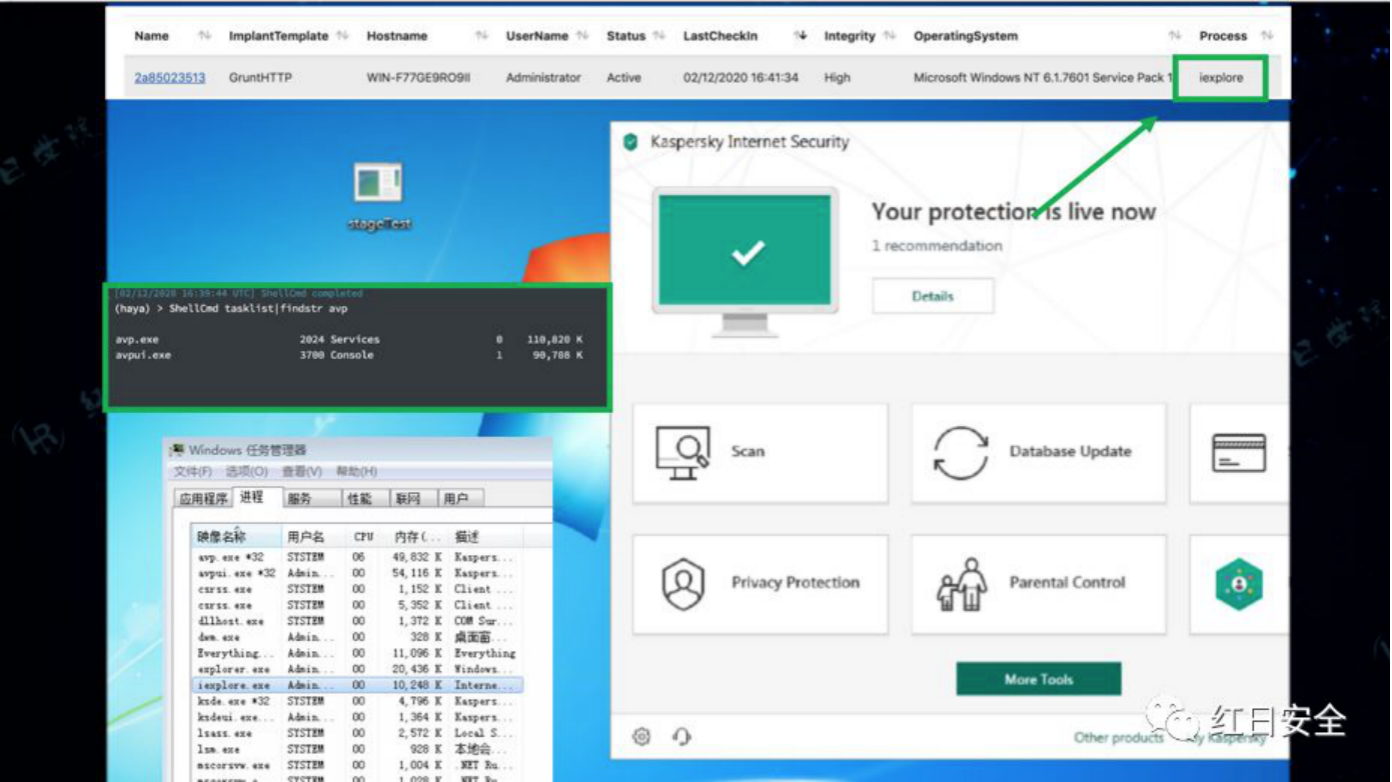Select the dllhost.exe process row
1392x782 pixels.
(x=357, y=621)
